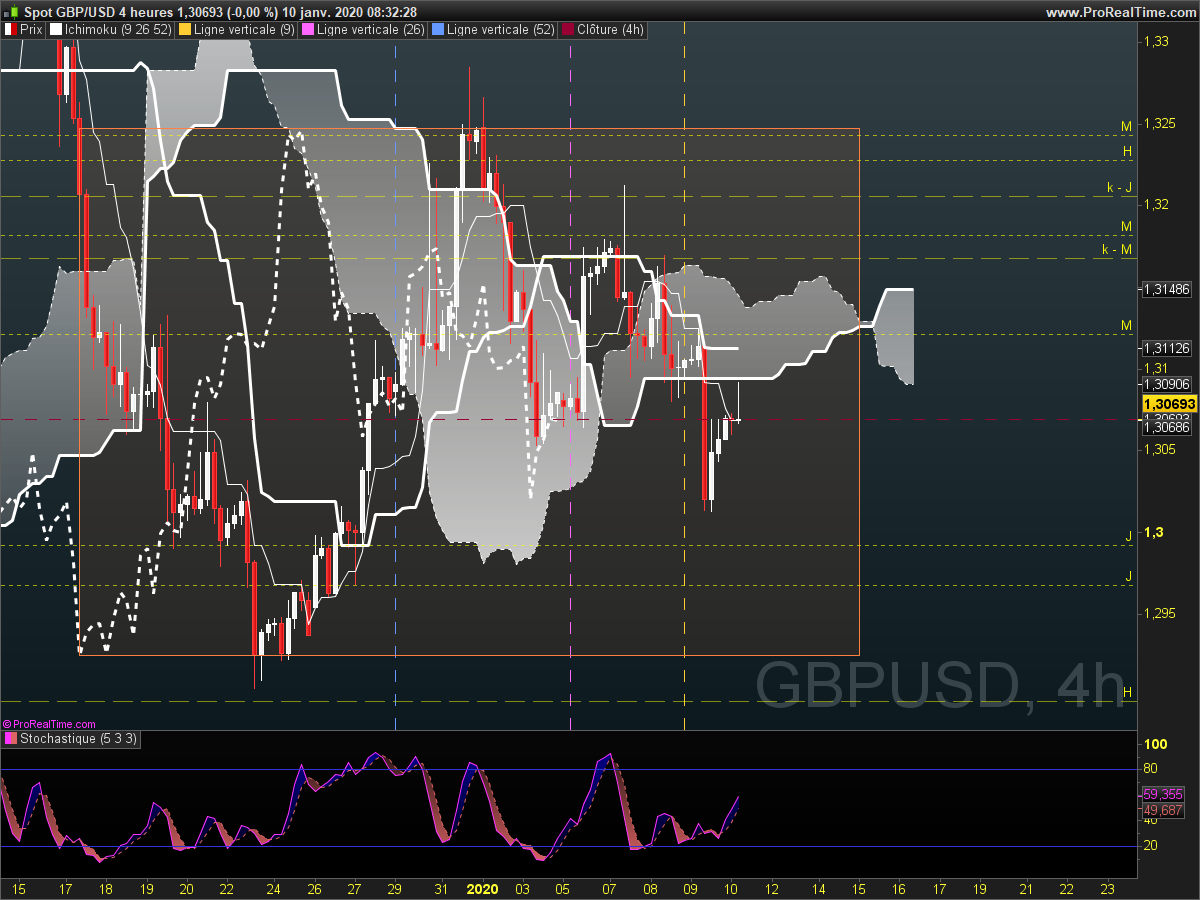Click the 100 level on the stochastic scale

tap(1156, 745)
